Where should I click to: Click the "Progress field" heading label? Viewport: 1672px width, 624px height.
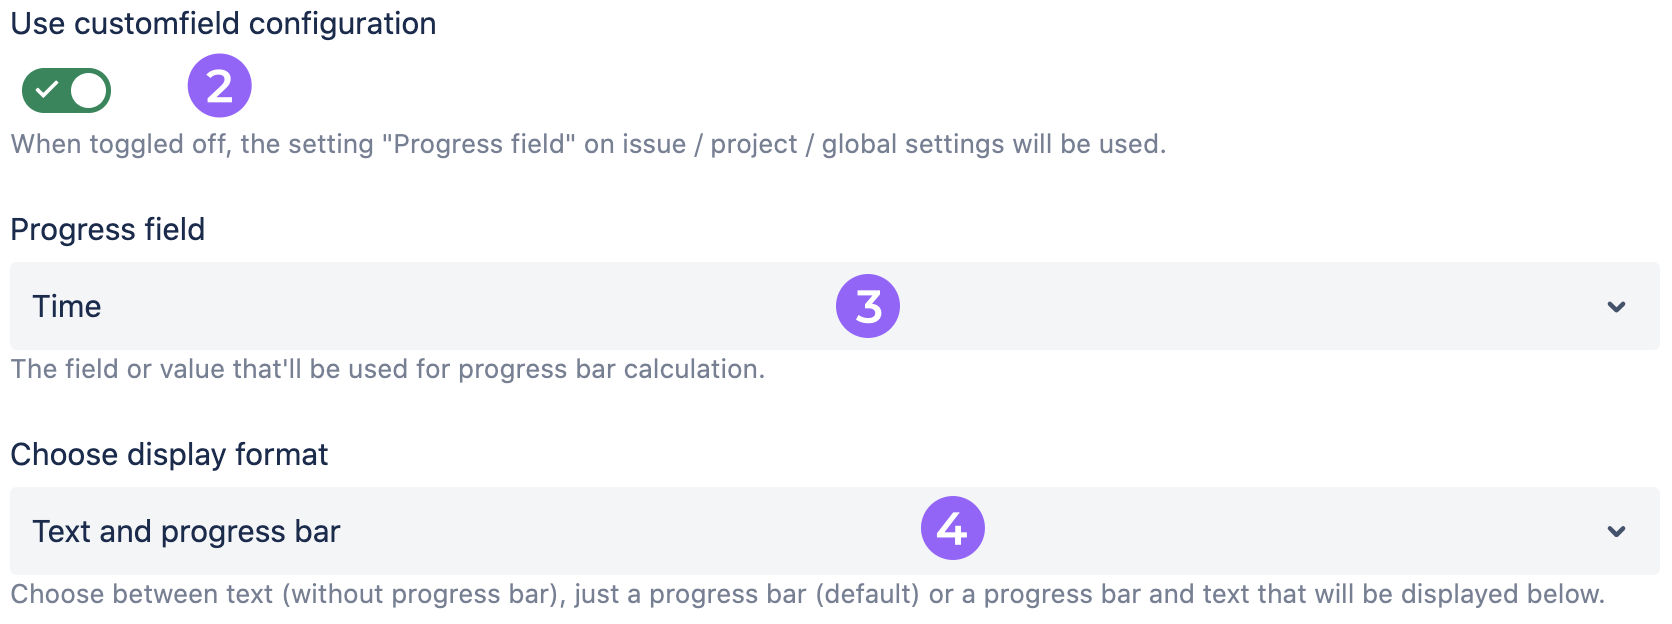coord(108,230)
